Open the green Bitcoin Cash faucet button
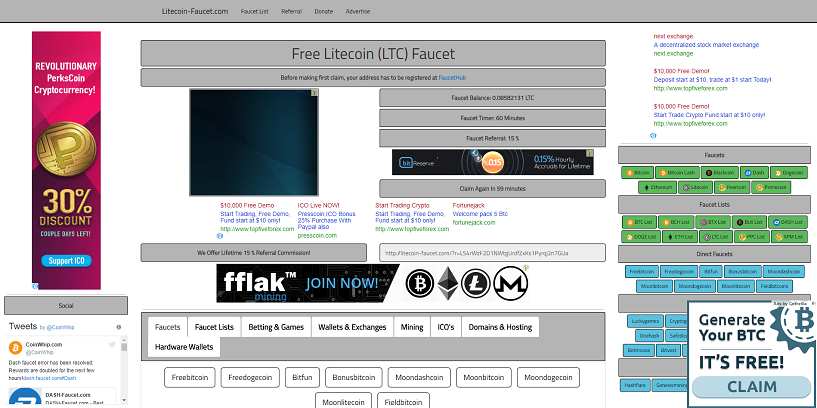This screenshot has width=817, height=408. (x=677, y=172)
